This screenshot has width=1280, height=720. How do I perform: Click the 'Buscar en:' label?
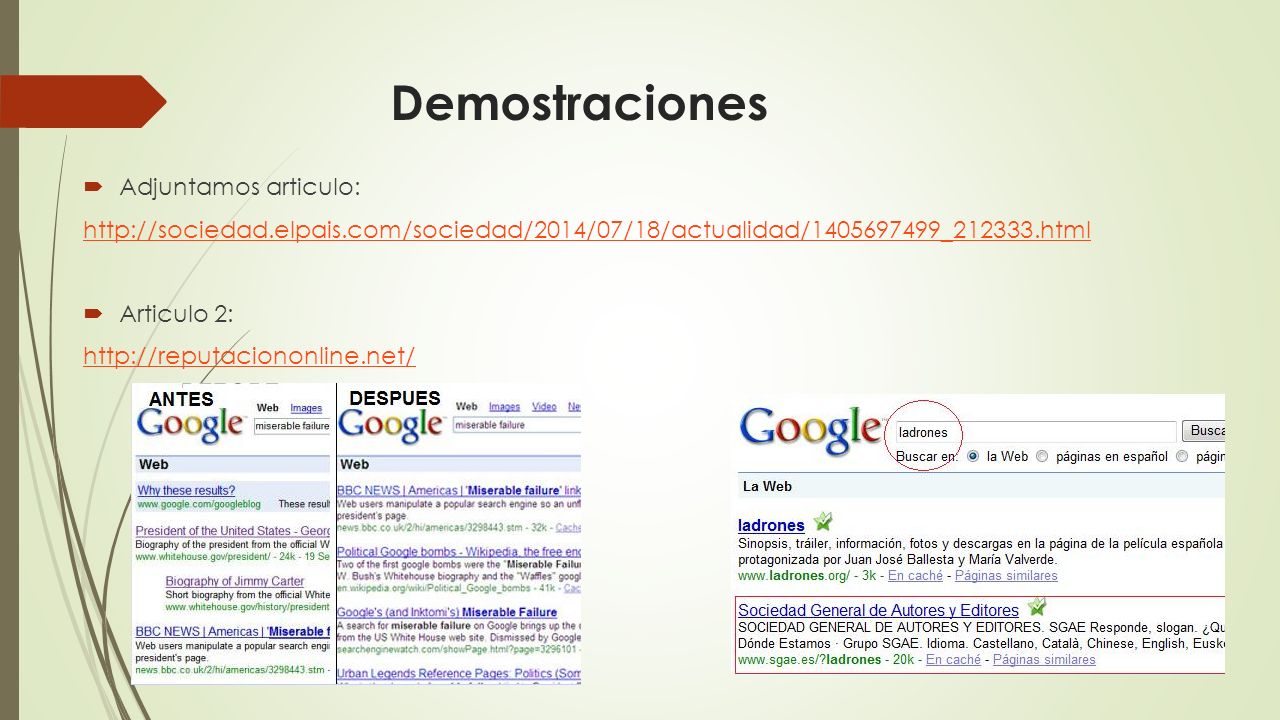click(925, 457)
